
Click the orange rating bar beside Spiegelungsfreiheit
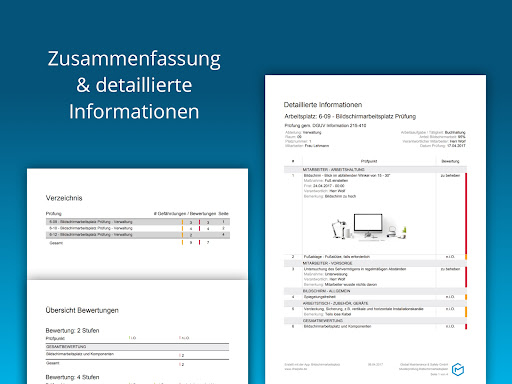(x=466, y=297)
